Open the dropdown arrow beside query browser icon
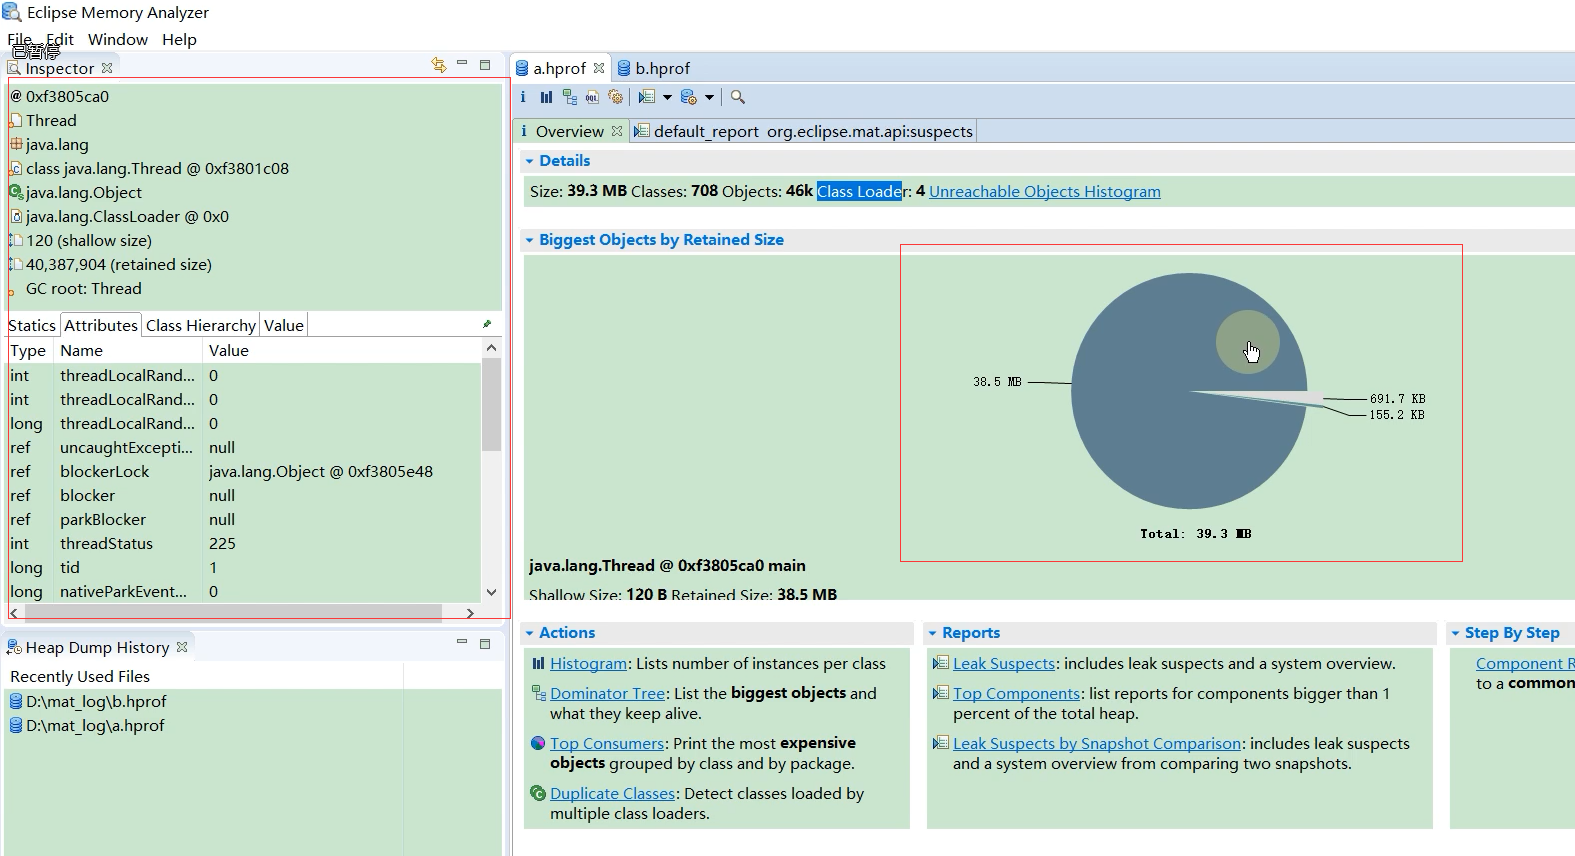Screen dimensions: 1575x856 click(709, 97)
